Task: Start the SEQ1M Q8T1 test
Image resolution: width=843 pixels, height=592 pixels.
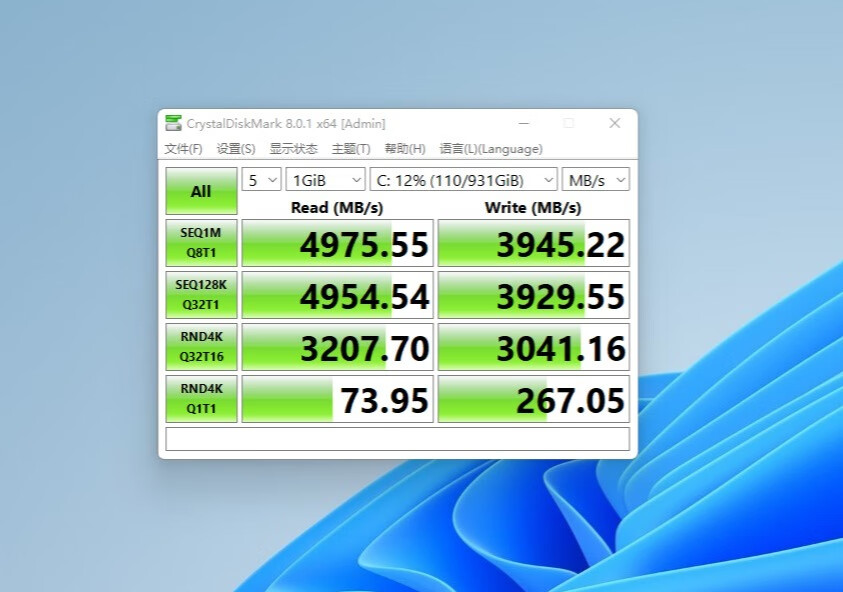Action: click(x=201, y=242)
